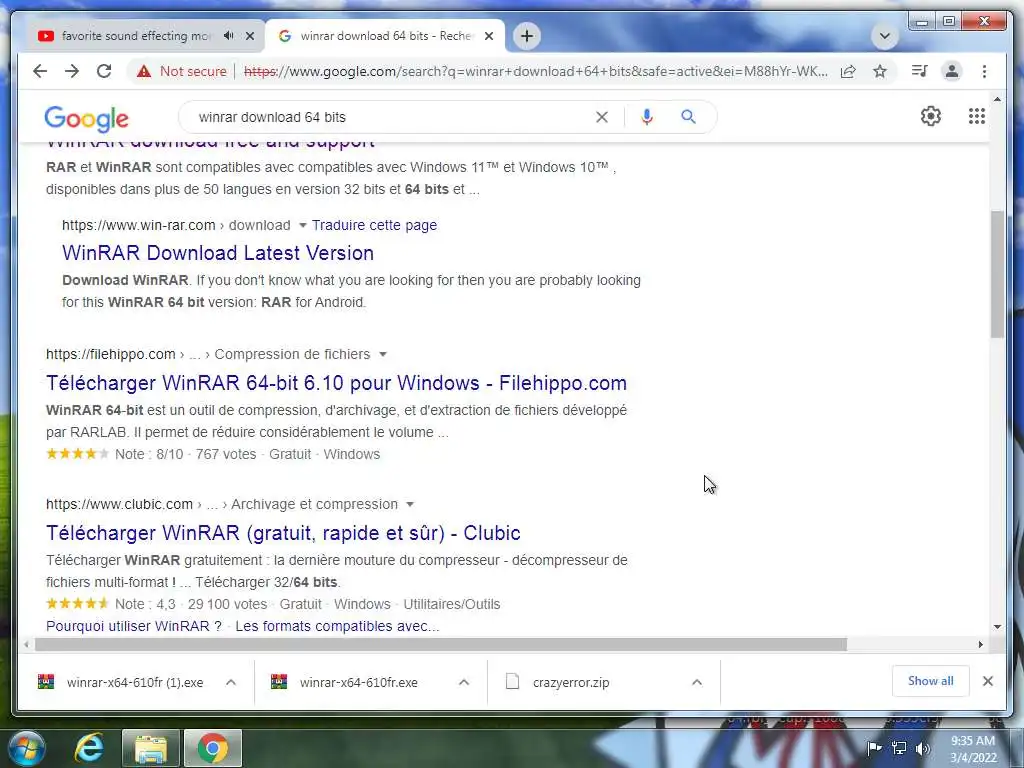Image resolution: width=1024 pixels, height=768 pixels.
Task: Start voice search with the microphone
Action: pos(647,117)
